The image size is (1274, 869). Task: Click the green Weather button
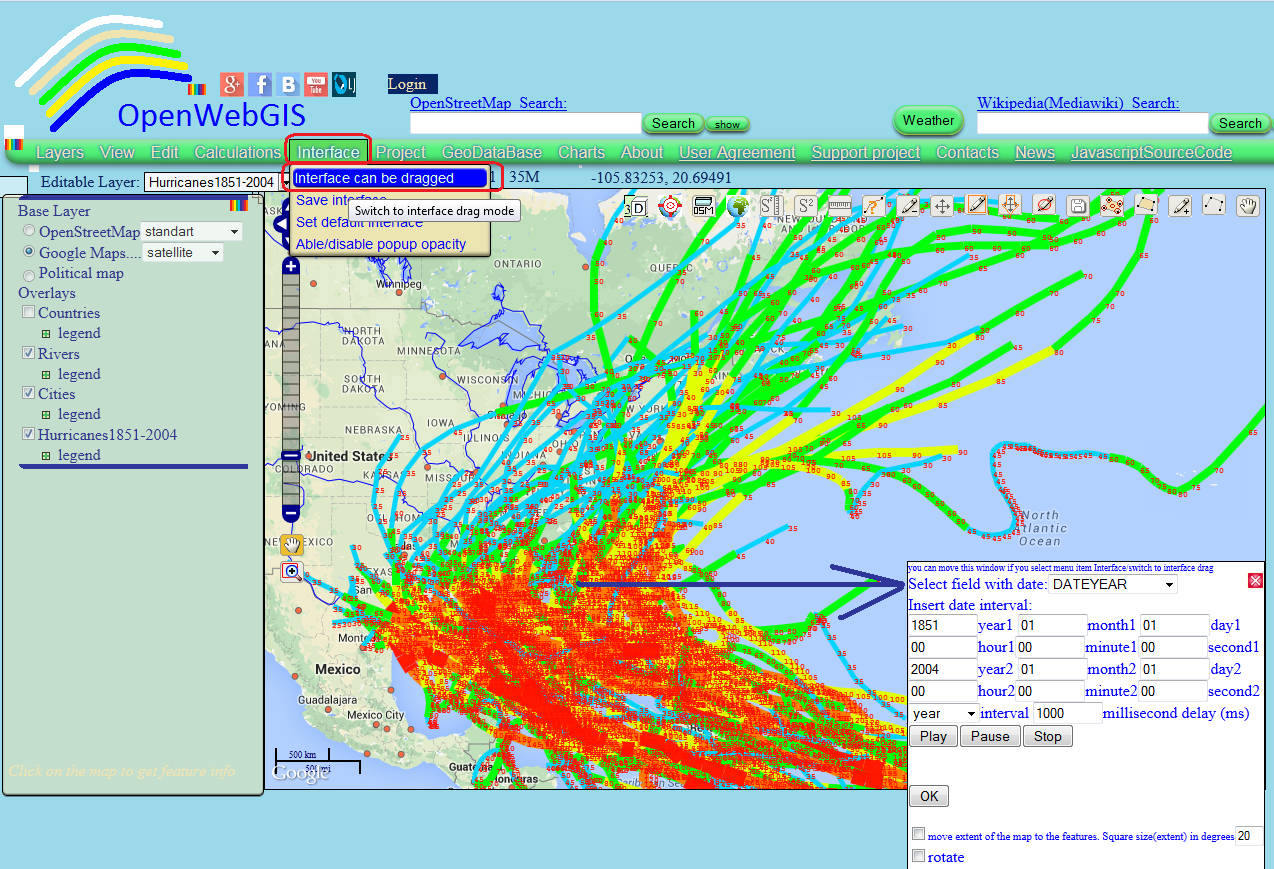click(928, 120)
